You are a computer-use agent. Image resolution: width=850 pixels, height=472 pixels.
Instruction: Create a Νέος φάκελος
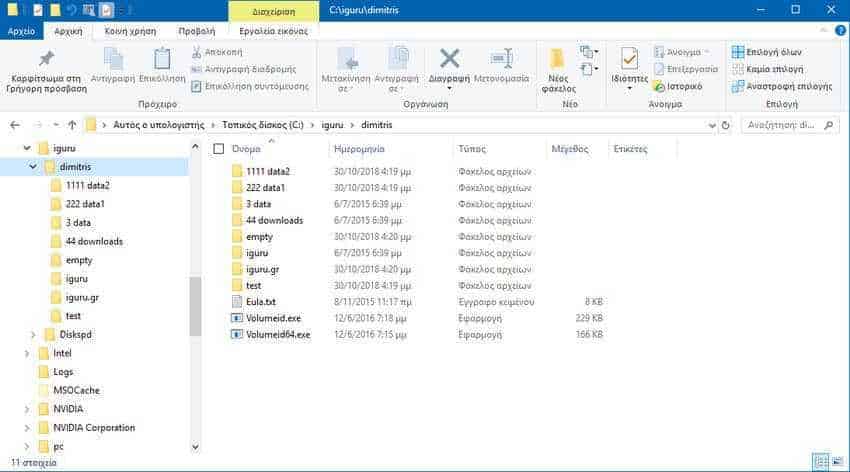pyautogui.click(x=558, y=69)
